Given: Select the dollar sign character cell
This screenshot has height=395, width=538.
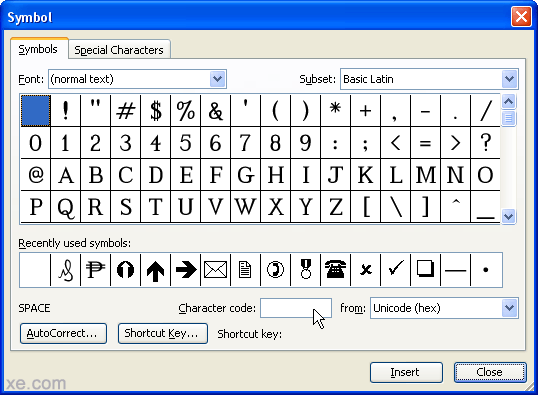Looking at the screenshot, I should [155, 111].
